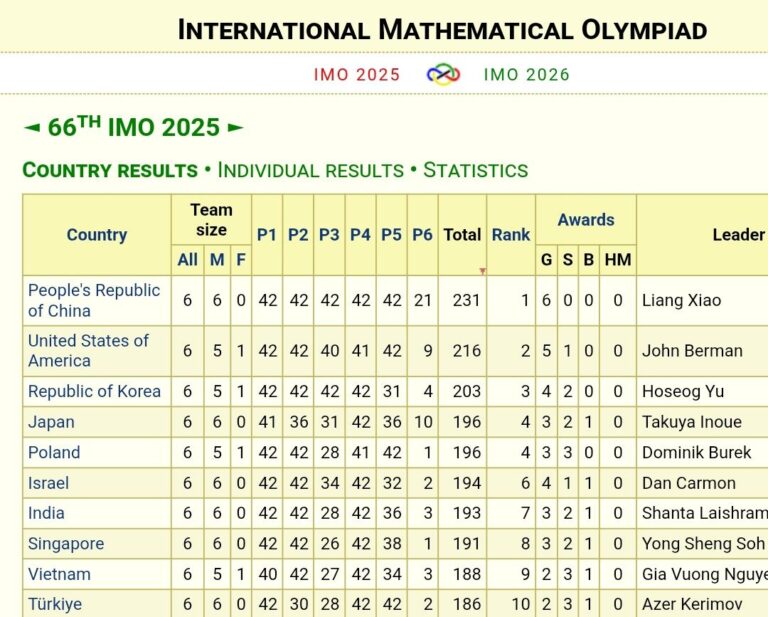
Task: Open United States of America link
Action: [88, 350]
